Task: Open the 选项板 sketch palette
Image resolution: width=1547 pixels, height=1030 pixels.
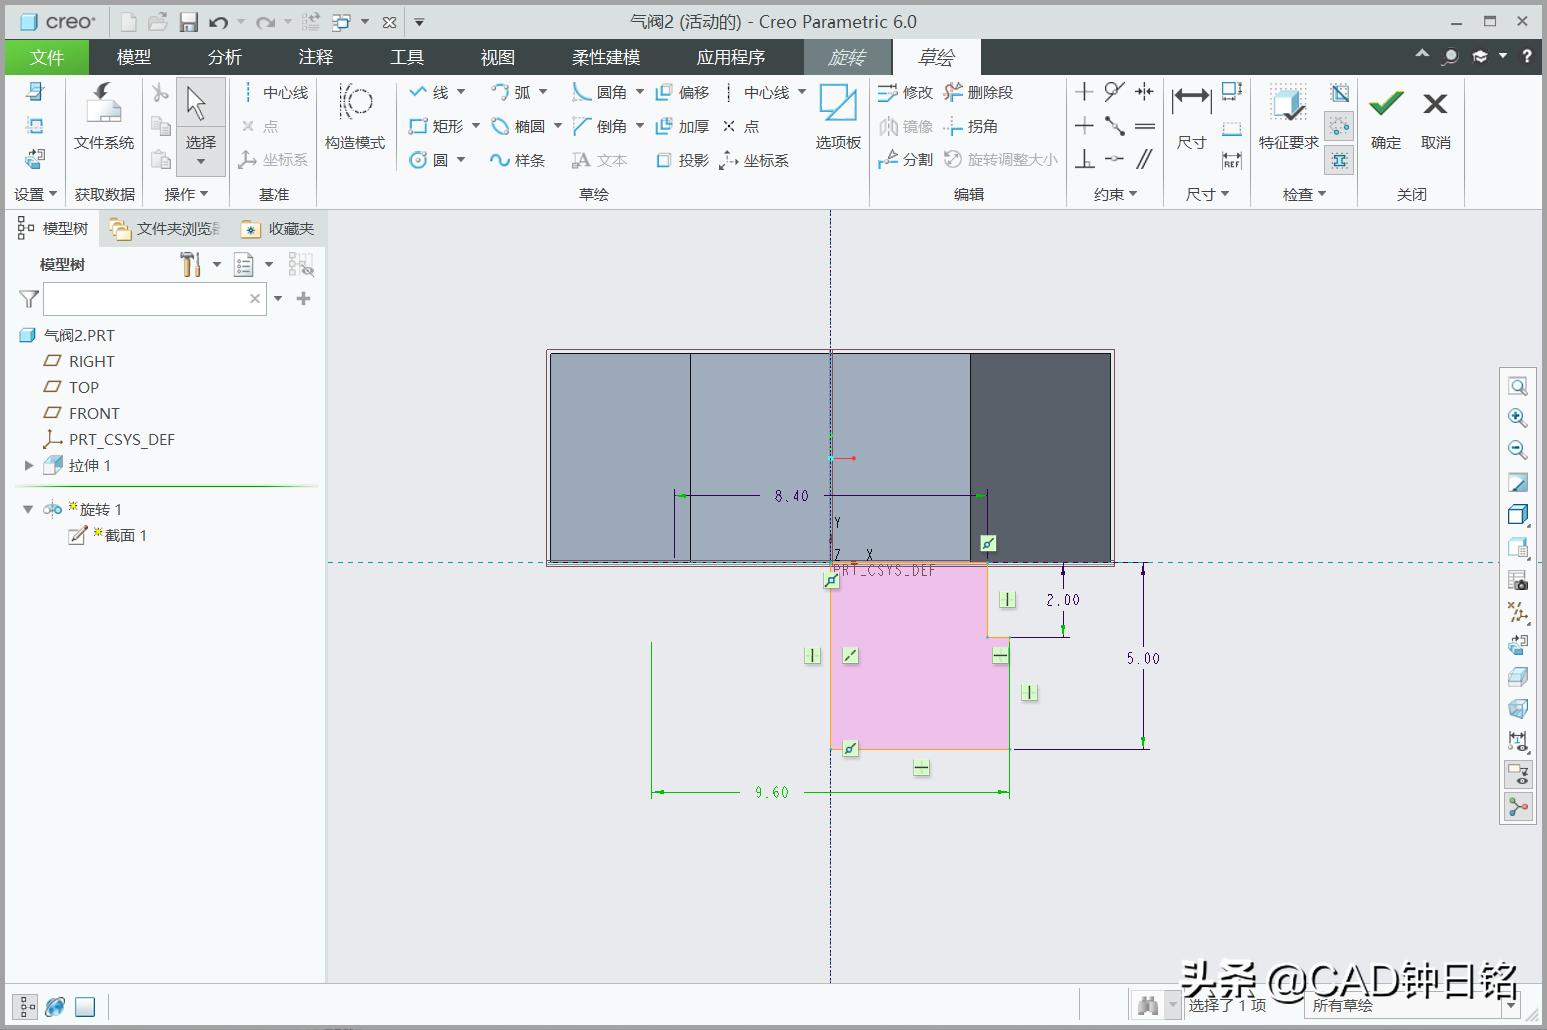Action: pos(836,112)
